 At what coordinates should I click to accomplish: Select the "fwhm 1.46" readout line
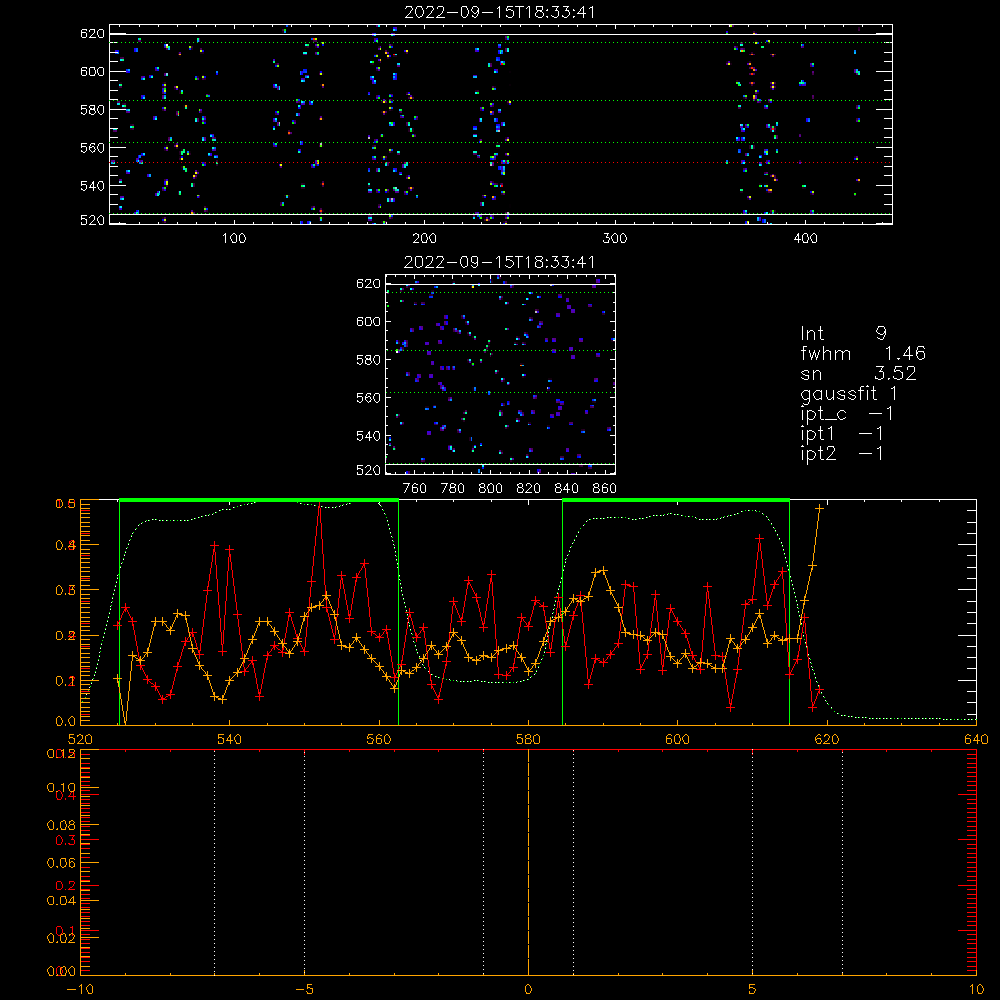pos(863,353)
